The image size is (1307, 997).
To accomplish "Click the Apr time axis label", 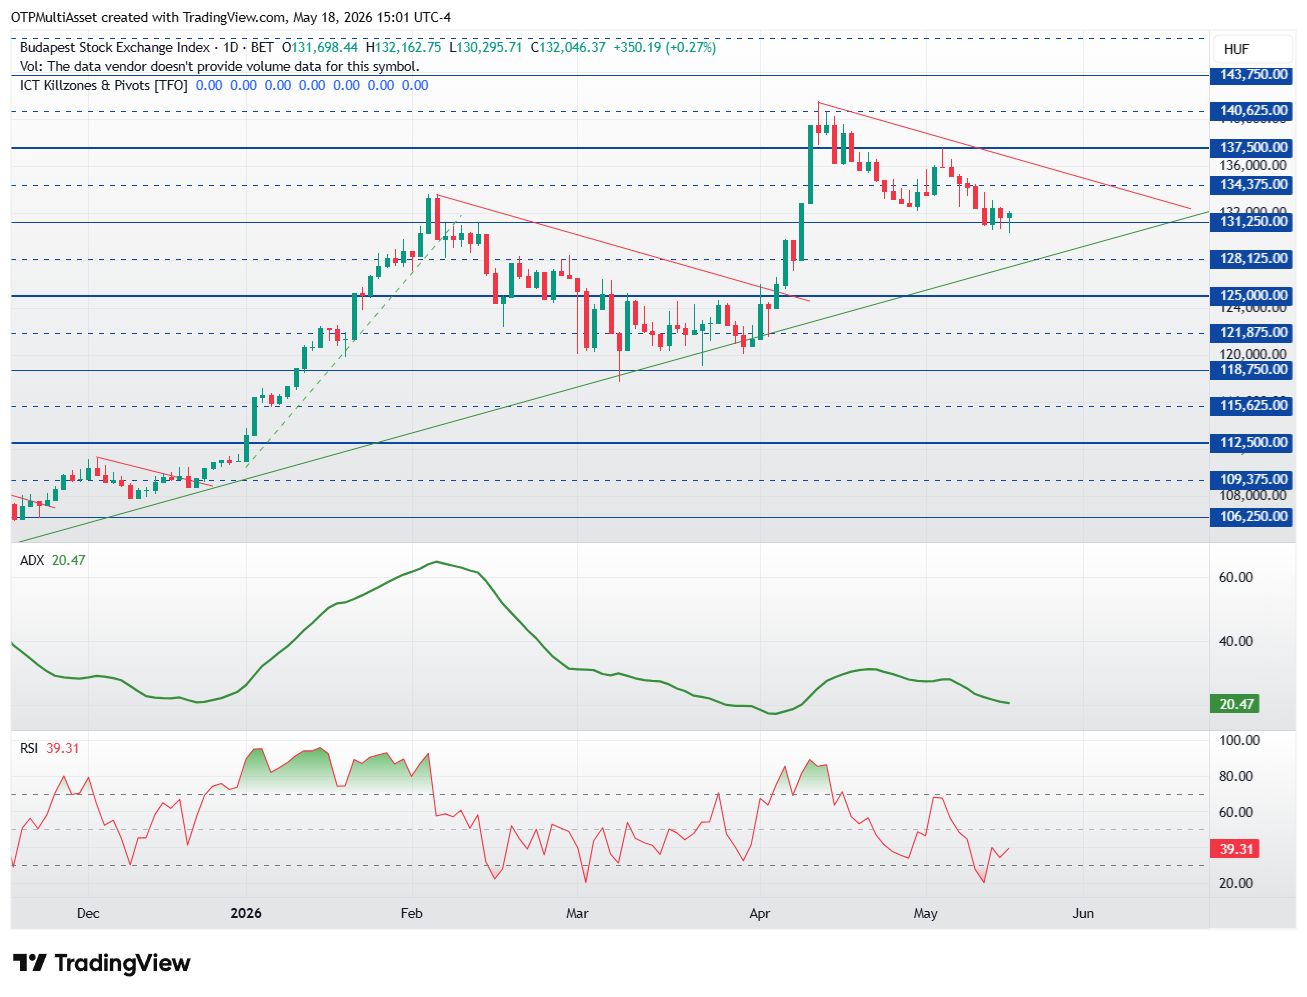I will pyautogui.click(x=760, y=913).
